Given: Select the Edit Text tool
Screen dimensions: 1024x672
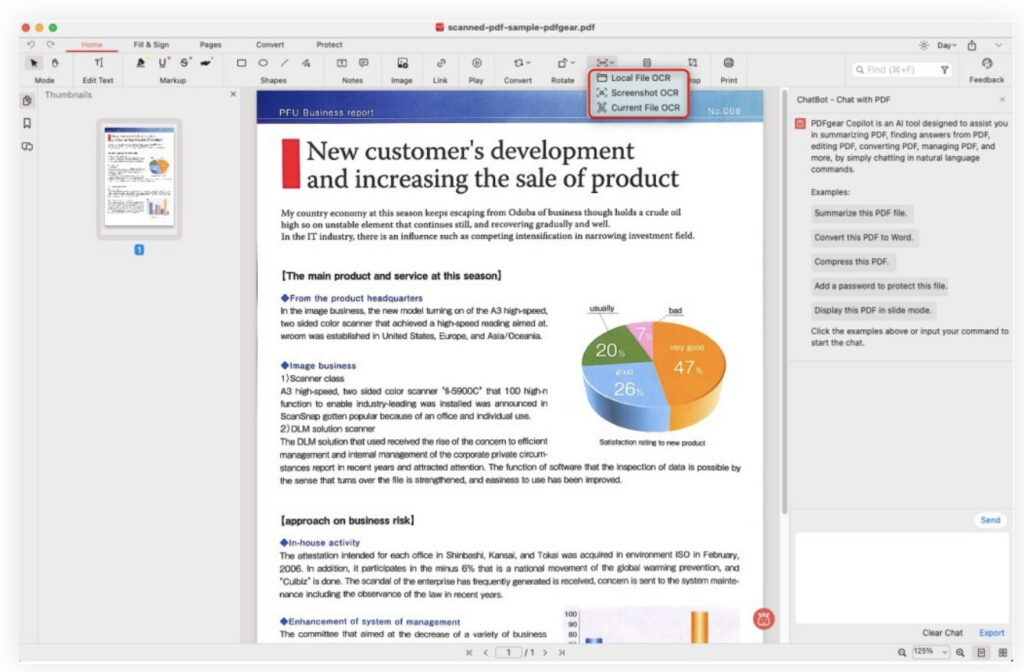Looking at the screenshot, I should point(98,63).
